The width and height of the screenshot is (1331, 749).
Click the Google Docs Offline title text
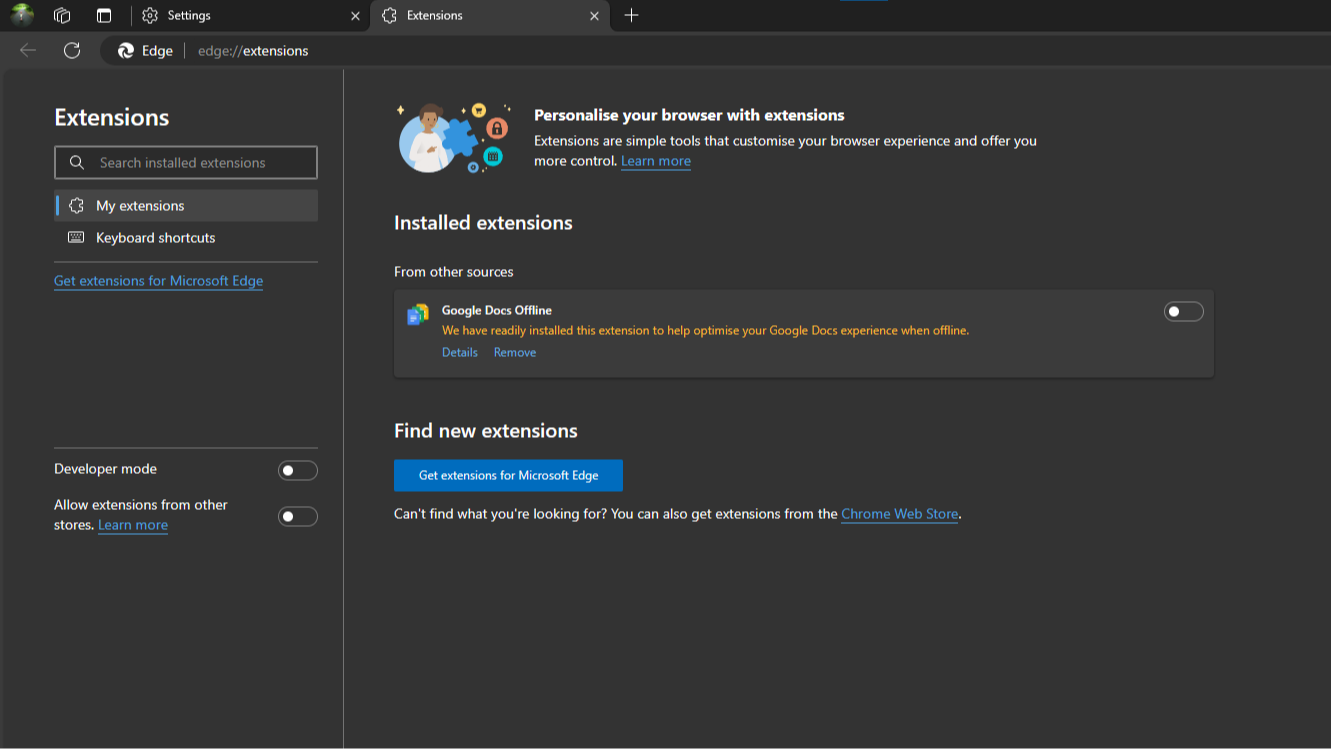(x=497, y=310)
